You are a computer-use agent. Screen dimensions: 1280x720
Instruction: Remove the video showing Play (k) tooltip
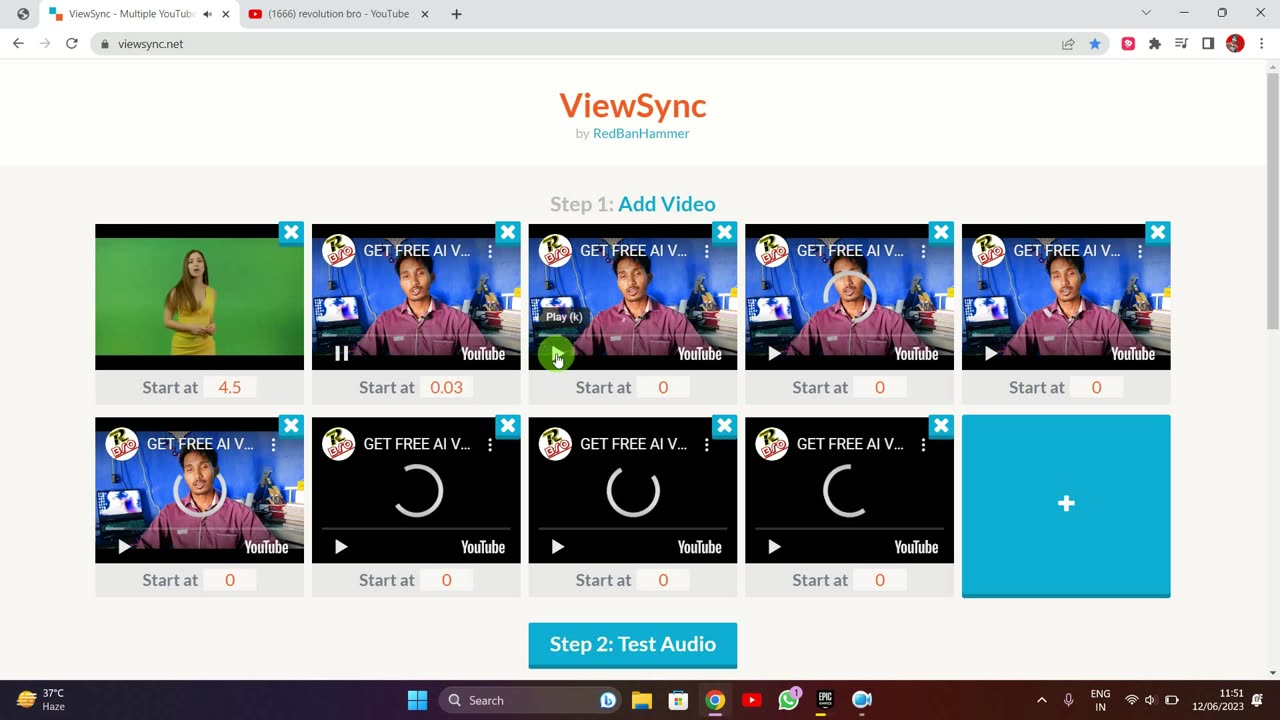pyautogui.click(x=725, y=232)
